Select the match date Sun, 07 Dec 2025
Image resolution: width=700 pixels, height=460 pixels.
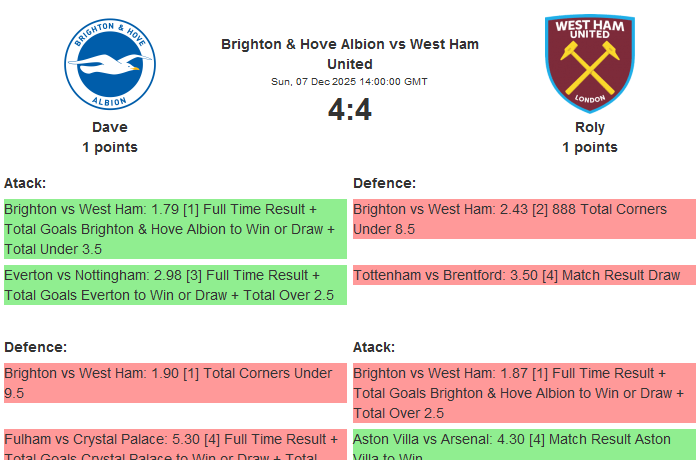tap(350, 82)
